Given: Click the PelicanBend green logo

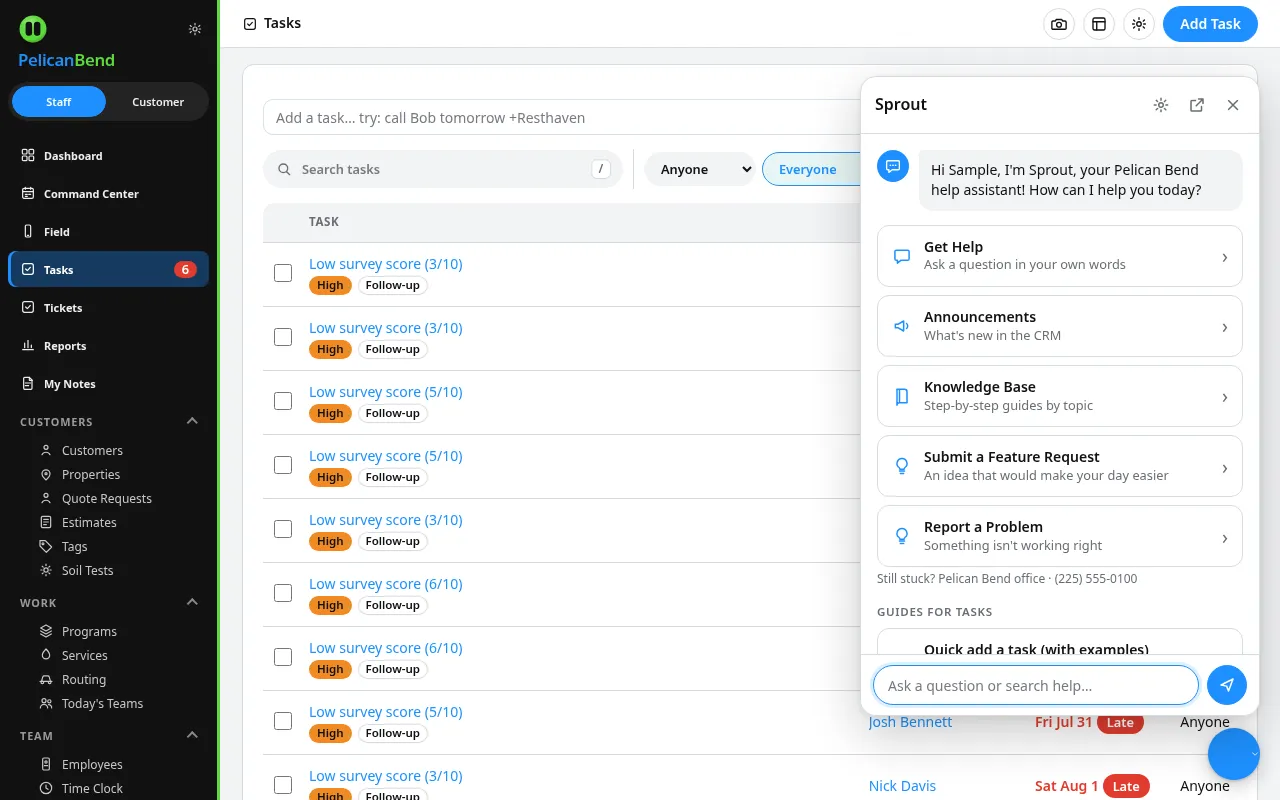Looking at the screenshot, I should point(33,28).
